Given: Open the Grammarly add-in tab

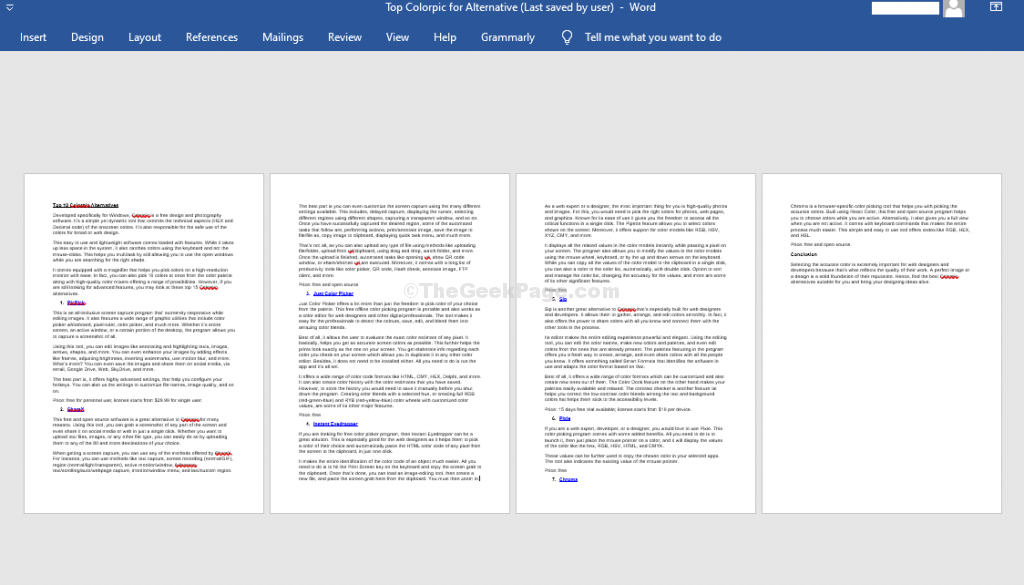Looking at the screenshot, I should 507,37.
